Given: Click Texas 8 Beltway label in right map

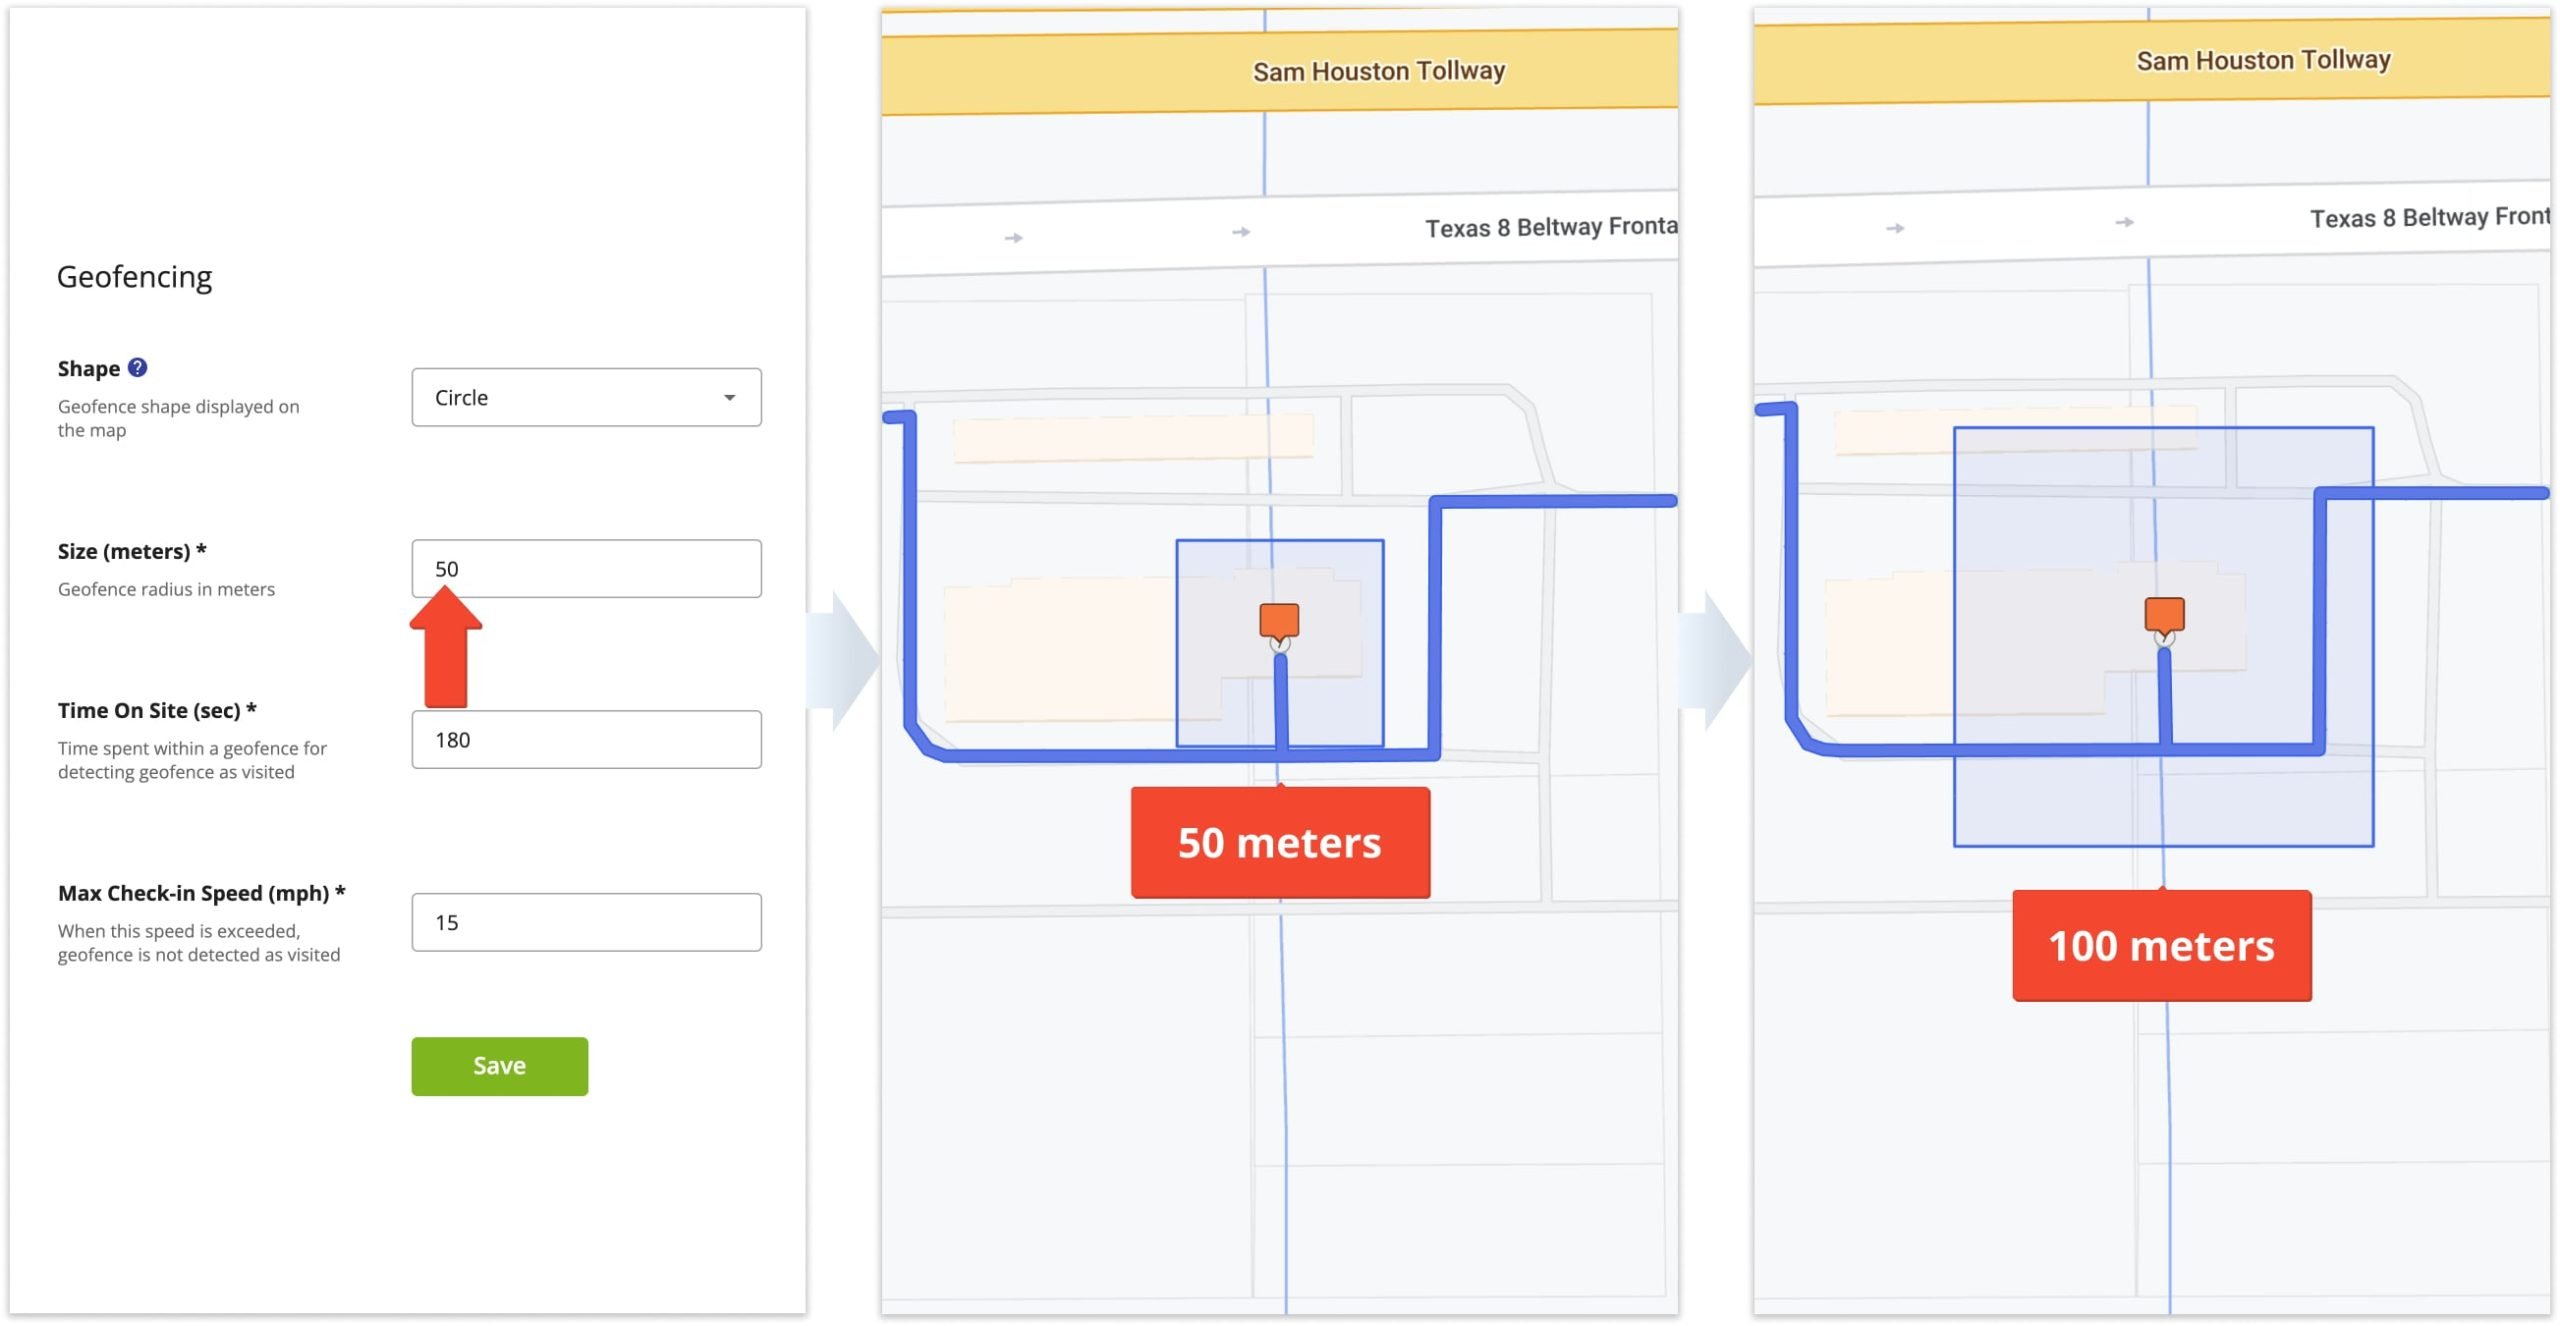Looking at the screenshot, I should coord(2430,217).
